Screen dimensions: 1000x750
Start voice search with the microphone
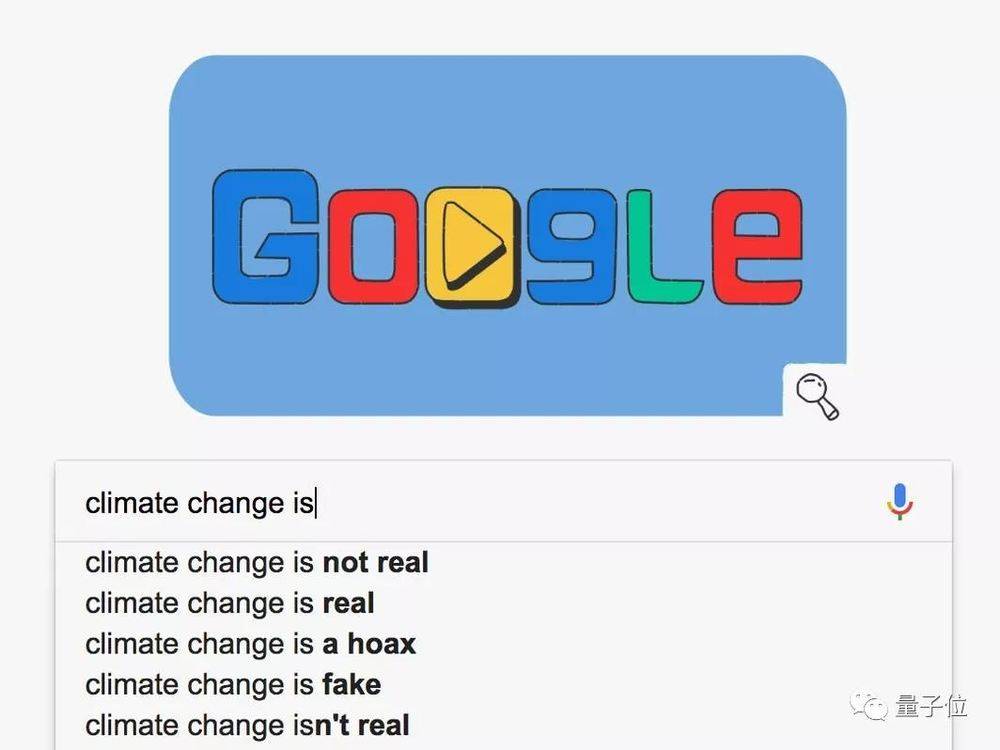[900, 502]
